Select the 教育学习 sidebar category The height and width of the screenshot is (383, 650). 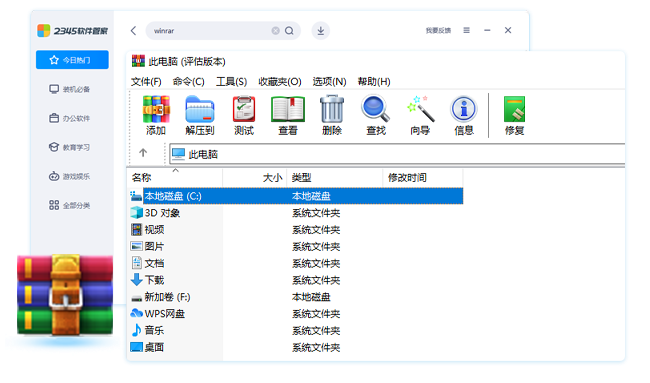(70, 147)
